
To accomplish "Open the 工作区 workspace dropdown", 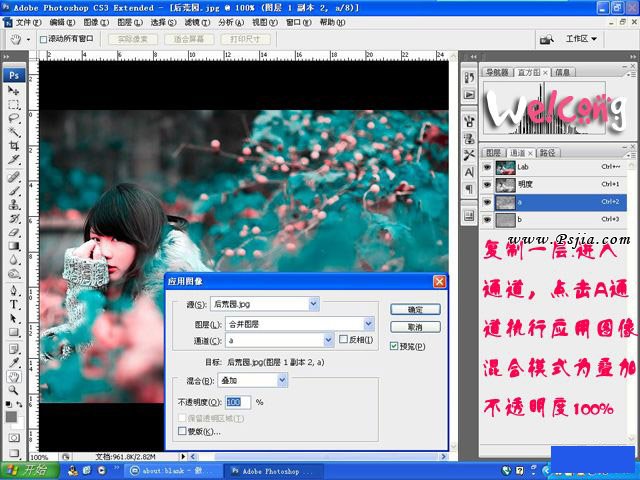I will coord(582,39).
